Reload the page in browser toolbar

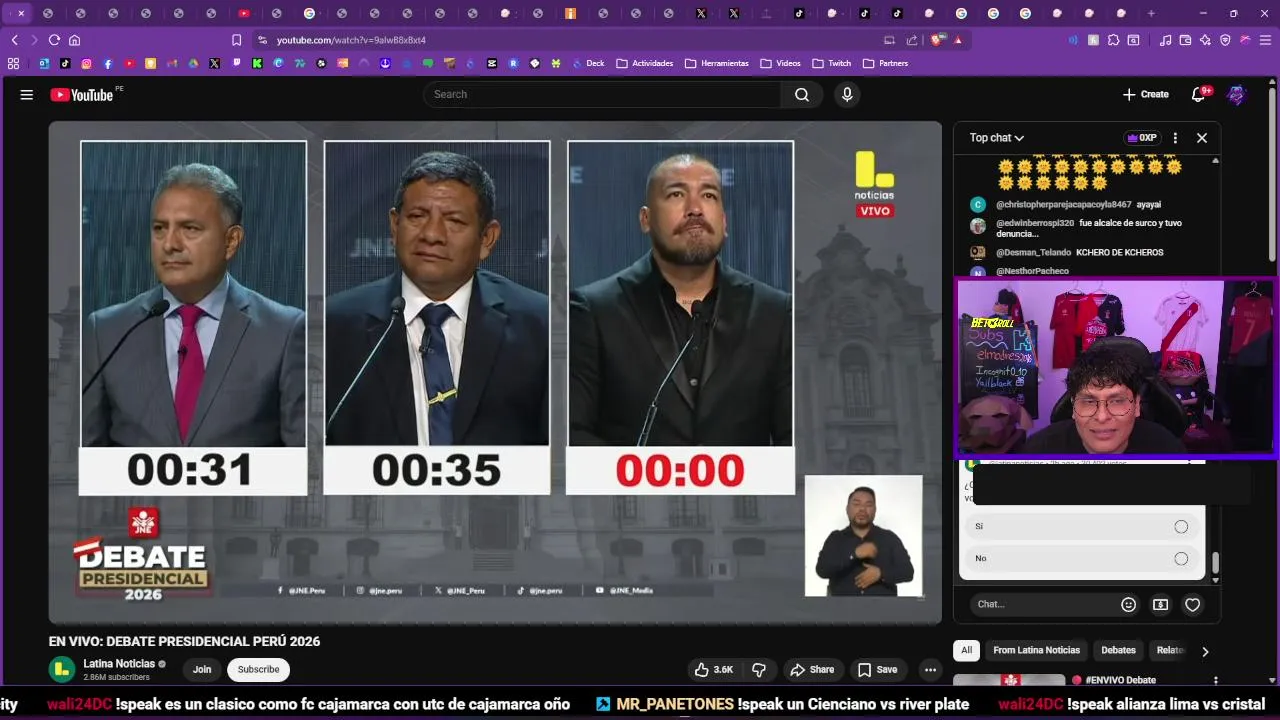(x=54, y=40)
